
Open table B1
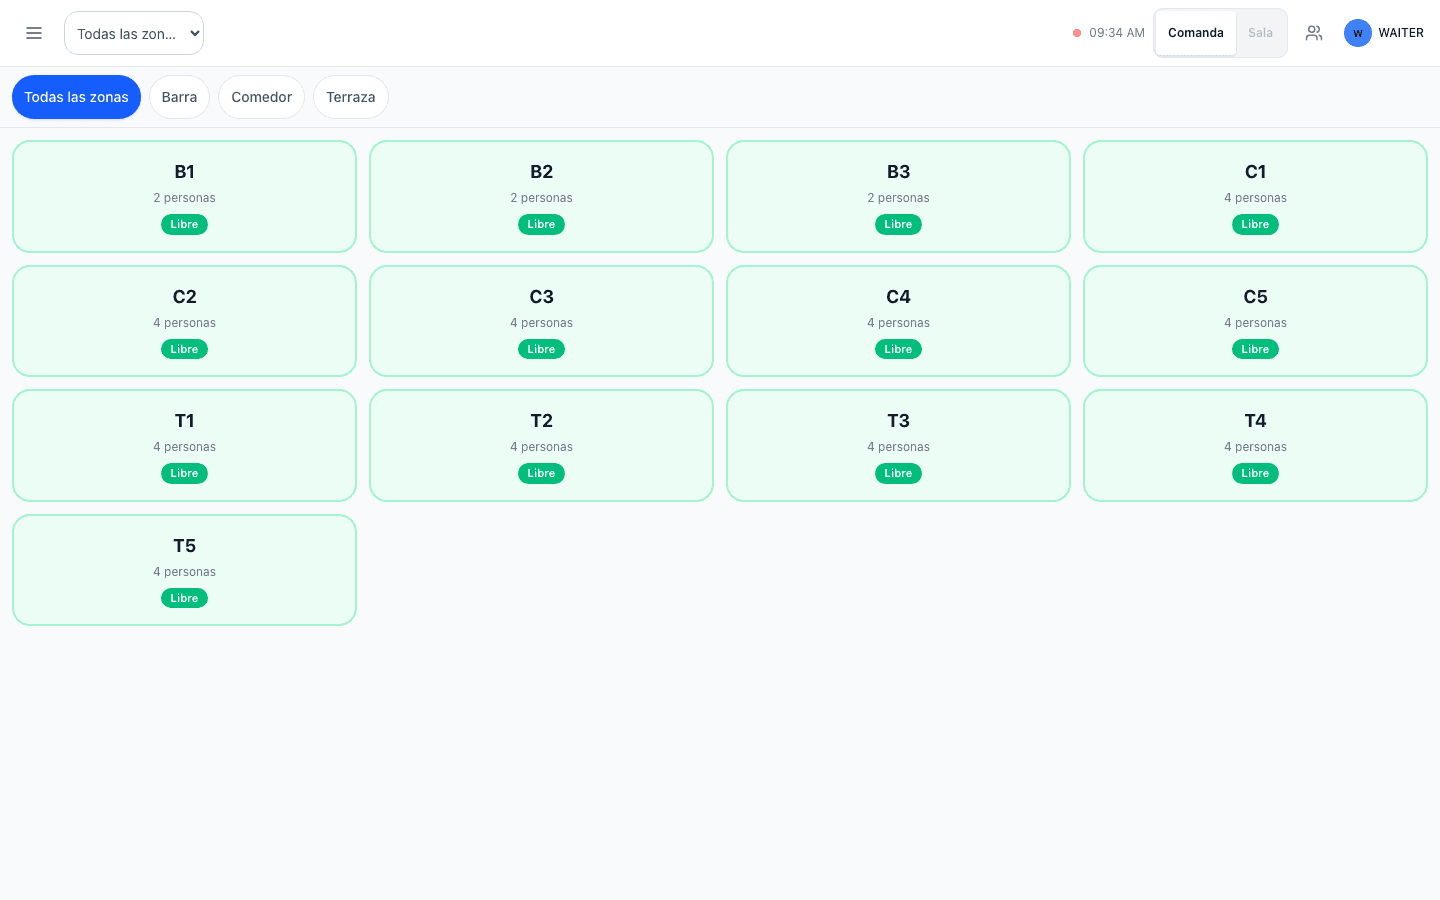click(184, 196)
